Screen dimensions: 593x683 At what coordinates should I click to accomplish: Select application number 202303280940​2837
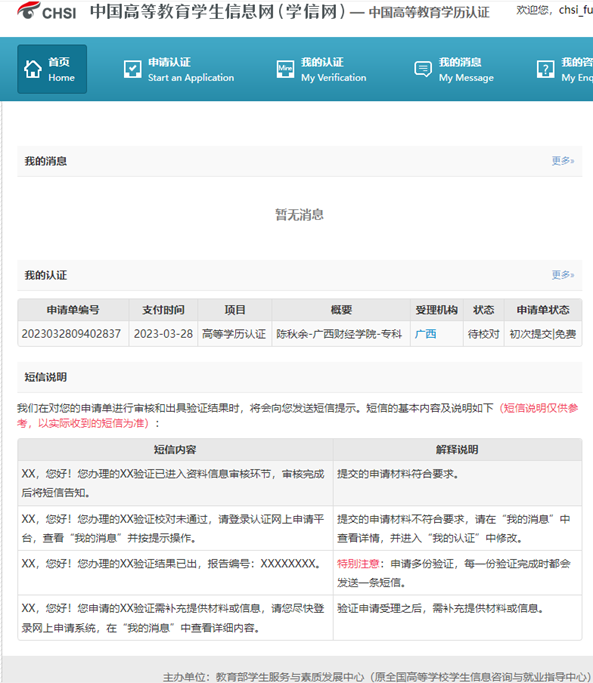[x=71, y=334]
